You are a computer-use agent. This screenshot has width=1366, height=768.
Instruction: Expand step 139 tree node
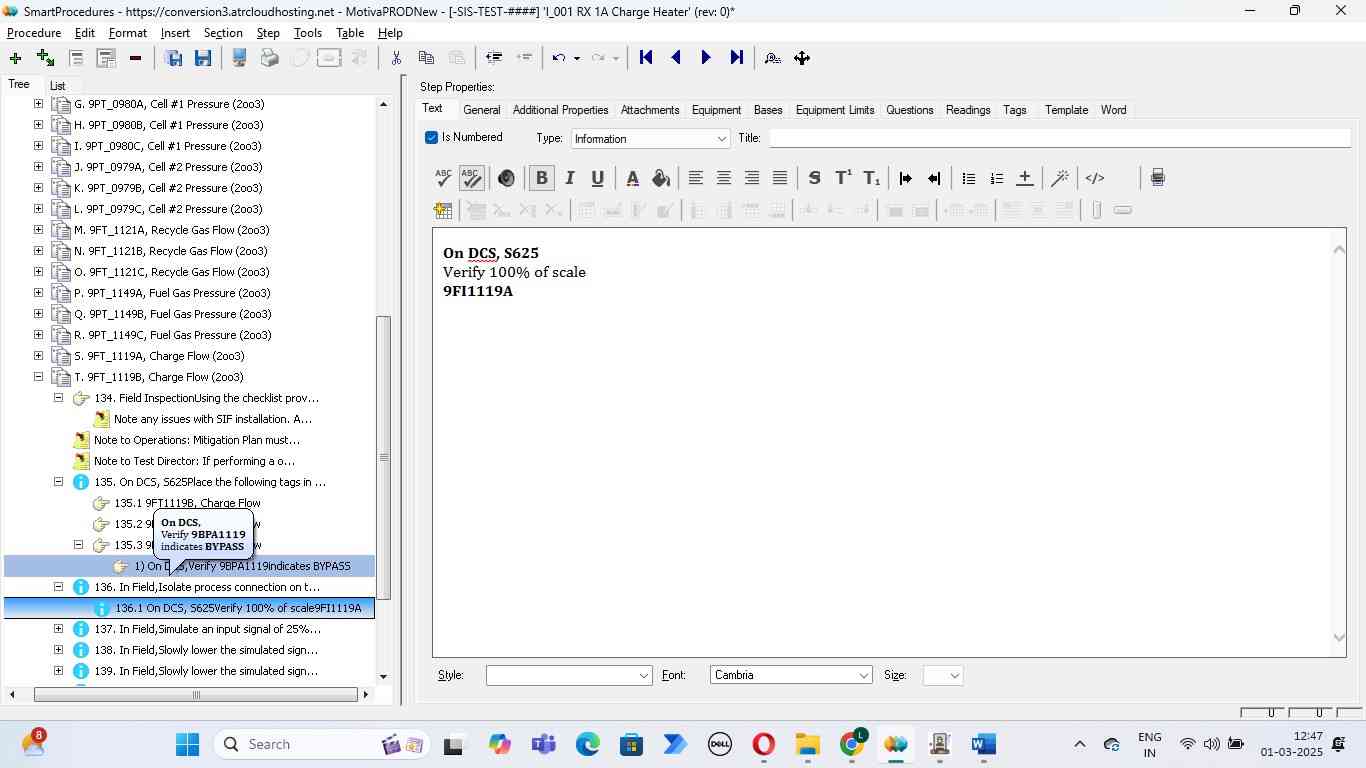click(58, 671)
